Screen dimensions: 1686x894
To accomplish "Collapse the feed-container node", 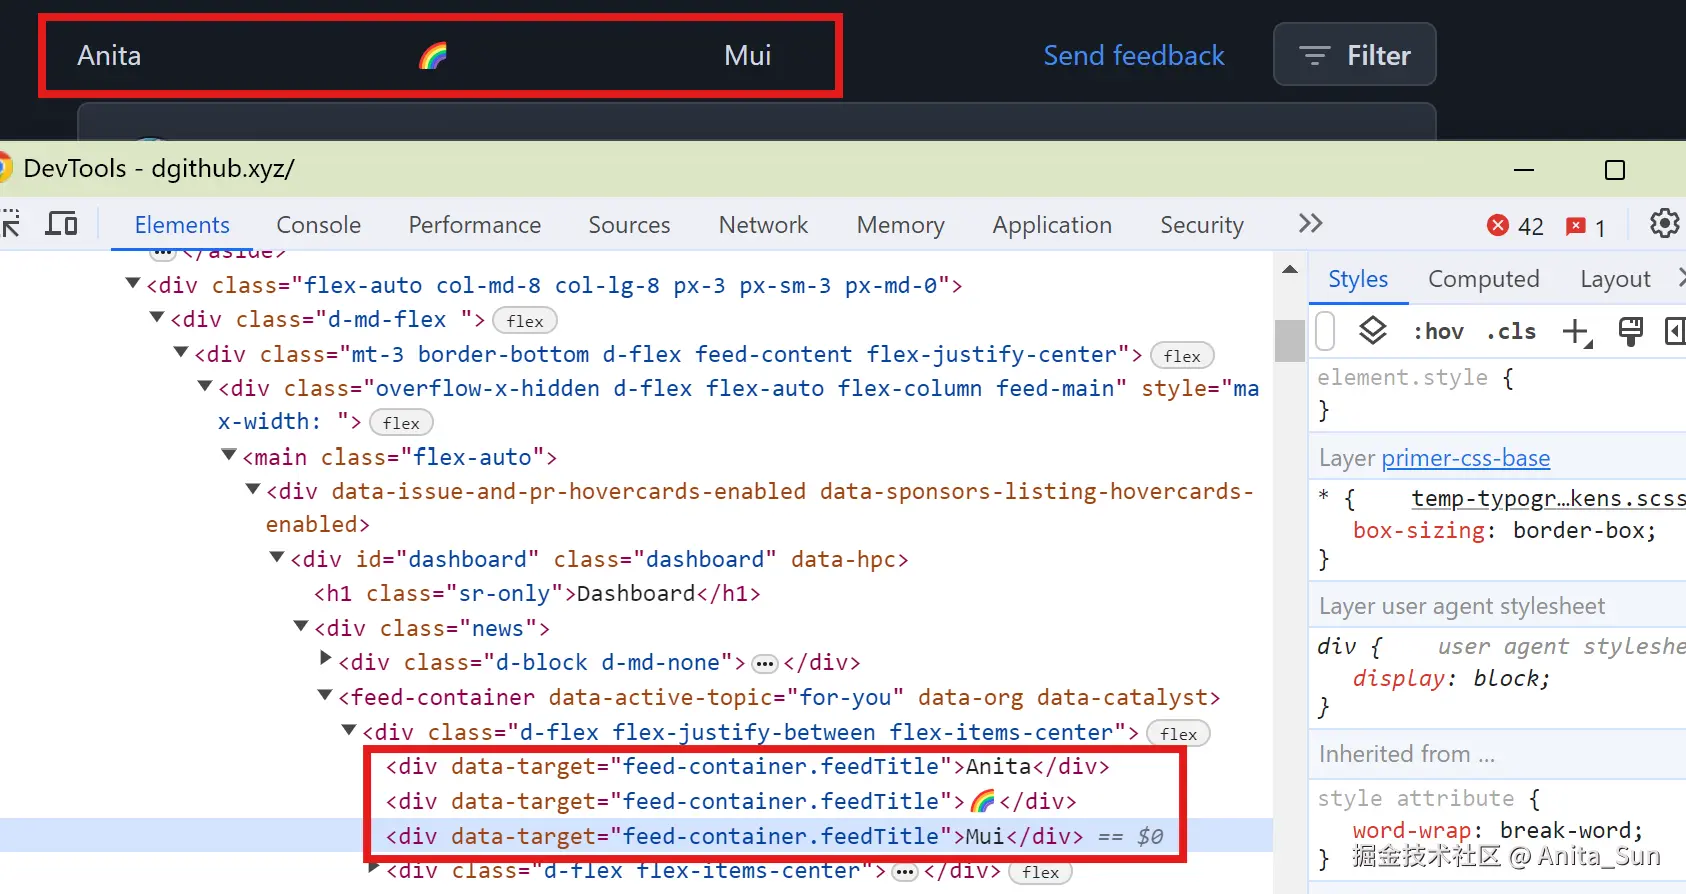I will [325, 696].
